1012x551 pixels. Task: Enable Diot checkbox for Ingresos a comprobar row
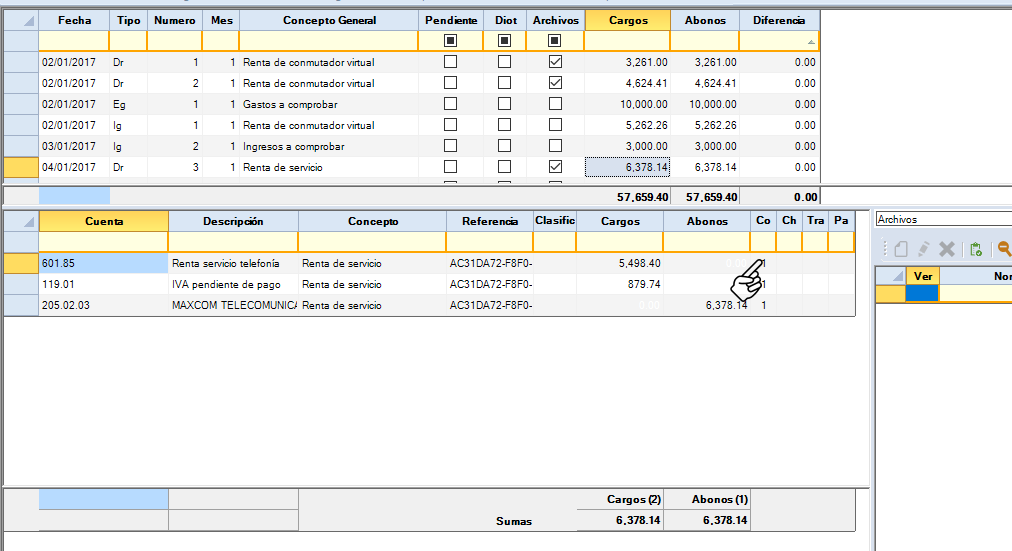504,146
